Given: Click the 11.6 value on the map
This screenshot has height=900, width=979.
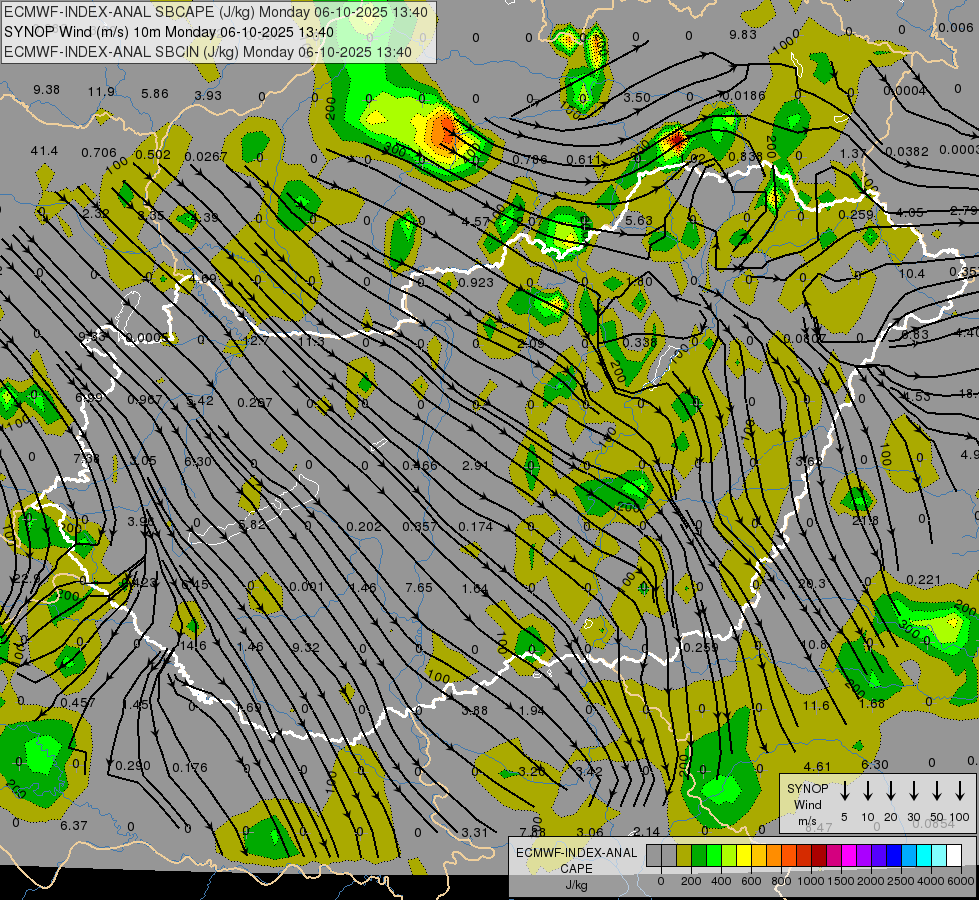Looking at the screenshot, I should pos(816,705).
